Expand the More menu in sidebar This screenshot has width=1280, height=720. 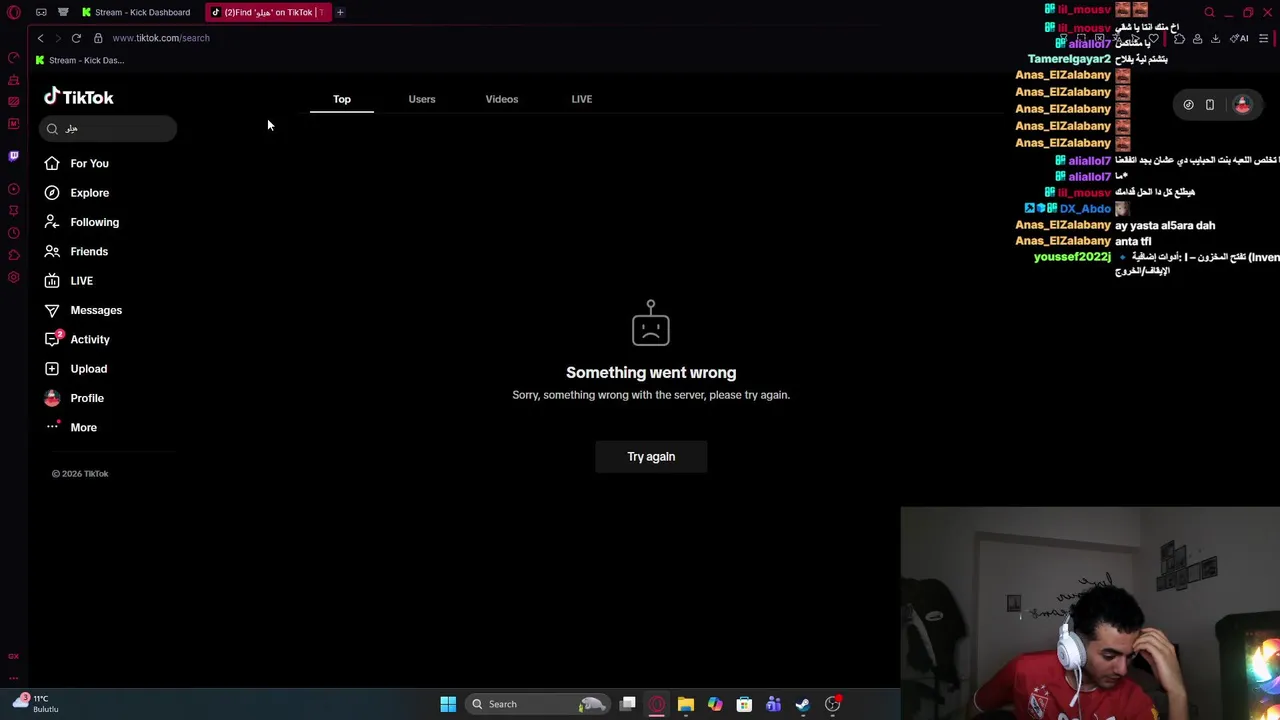pos(70,427)
